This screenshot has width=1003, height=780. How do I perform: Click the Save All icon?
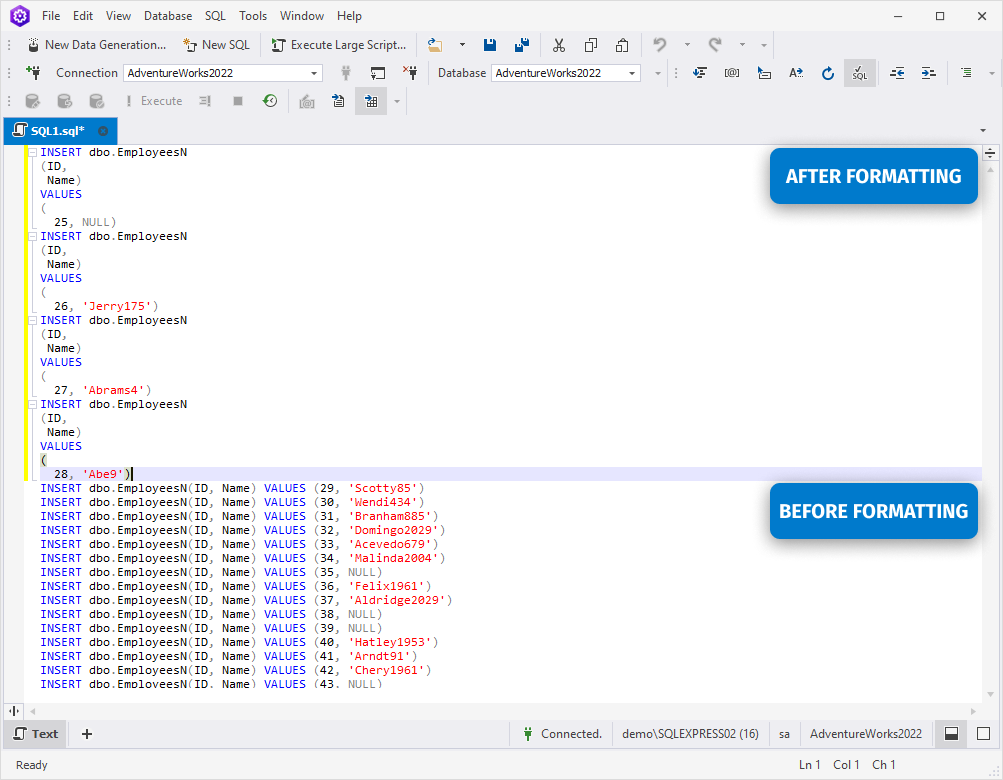522,45
